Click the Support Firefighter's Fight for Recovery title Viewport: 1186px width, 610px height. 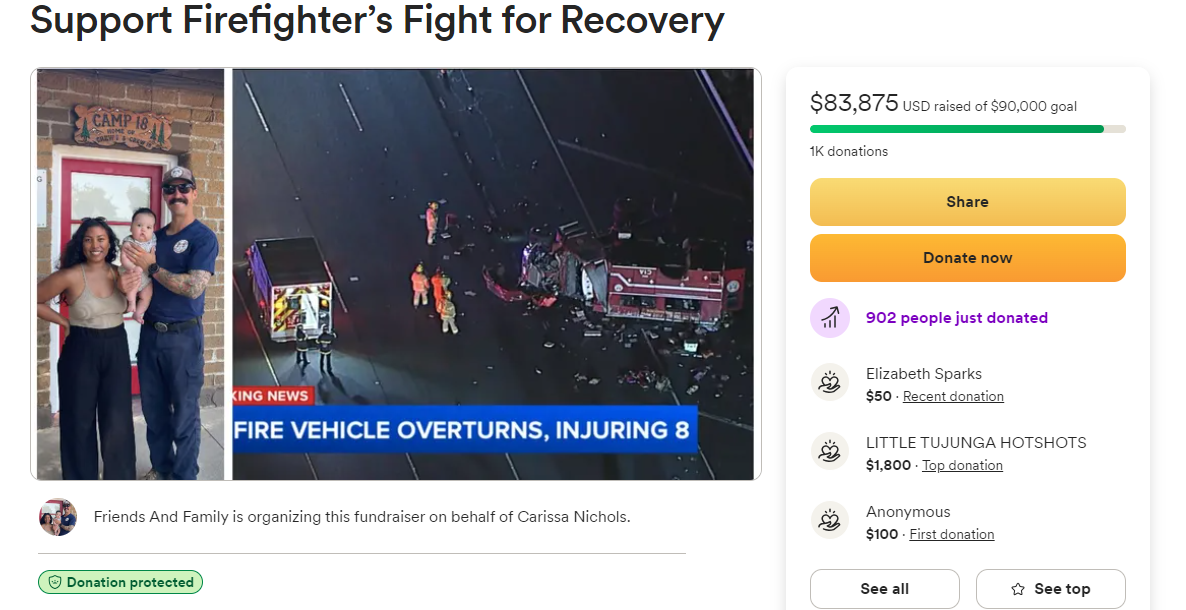tap(377, 20)
